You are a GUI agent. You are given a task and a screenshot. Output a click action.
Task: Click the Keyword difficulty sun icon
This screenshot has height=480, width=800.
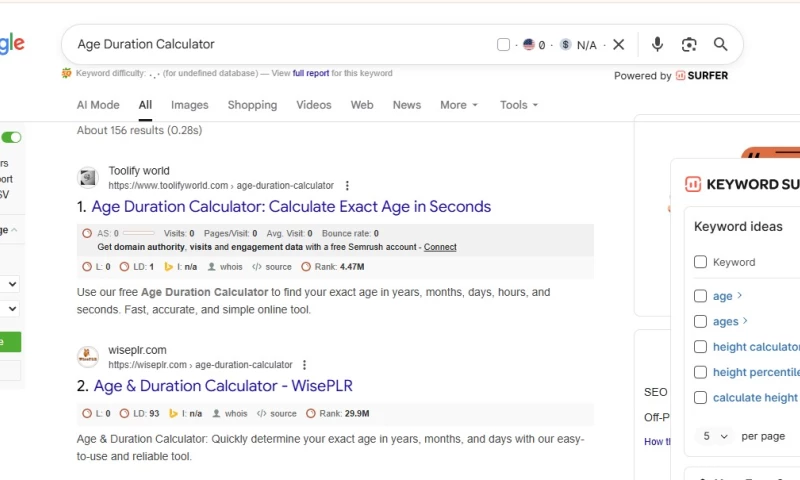tap(66, 73)
